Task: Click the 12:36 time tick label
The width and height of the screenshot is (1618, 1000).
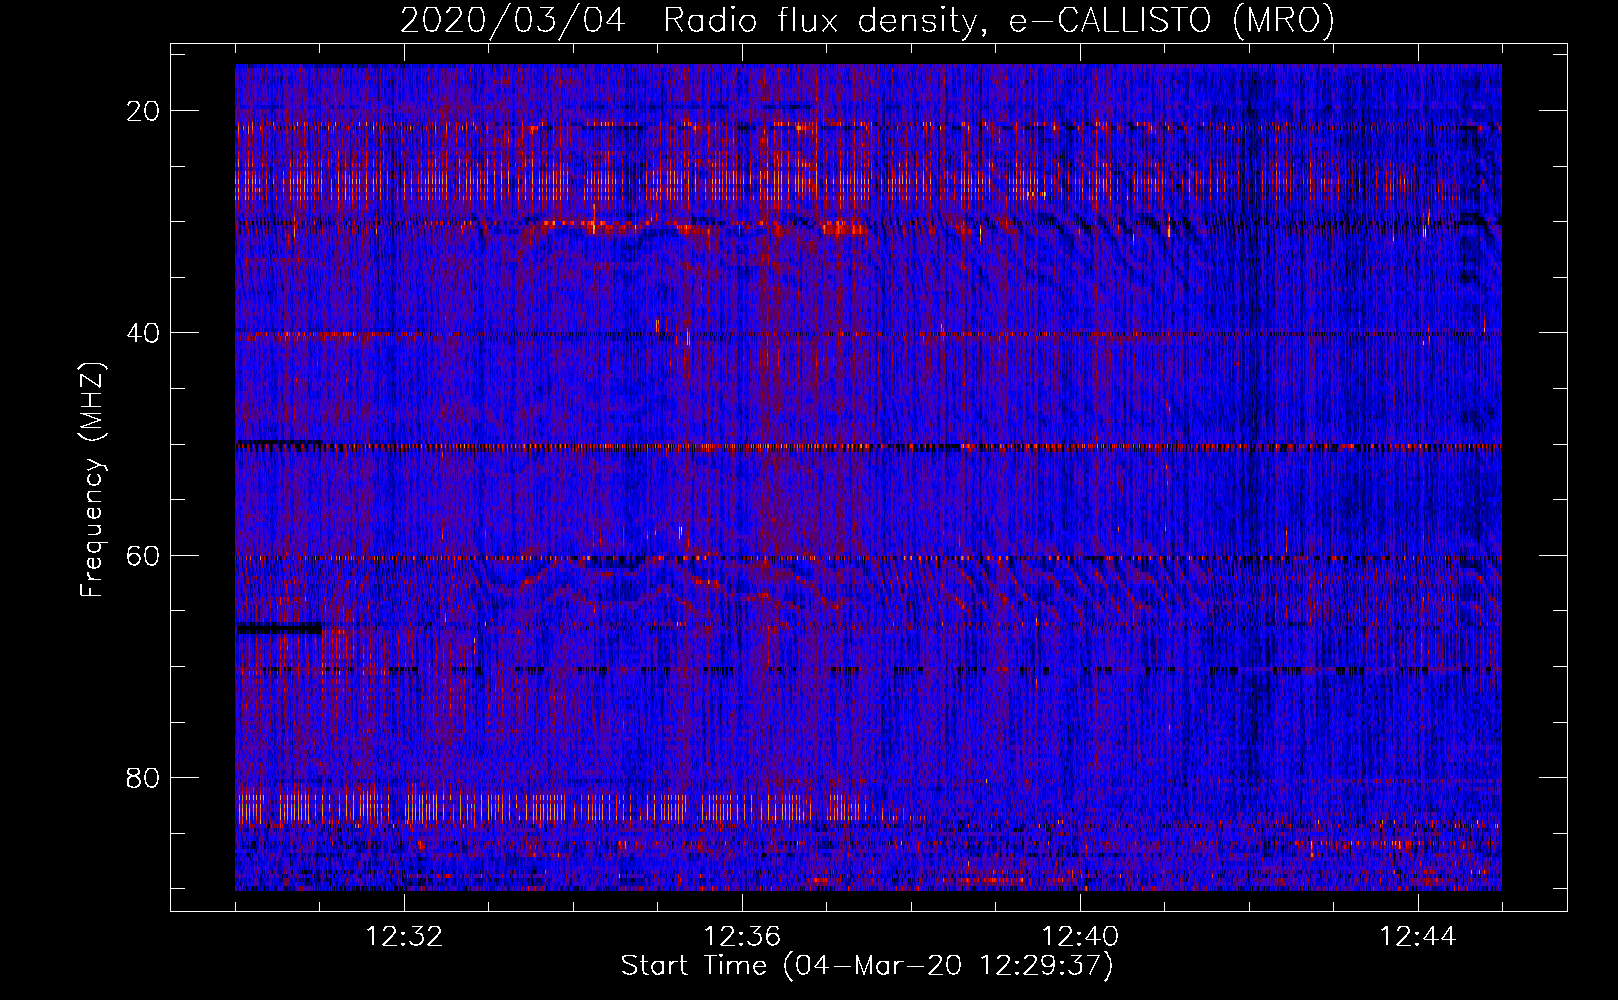Action: point(742,937)
